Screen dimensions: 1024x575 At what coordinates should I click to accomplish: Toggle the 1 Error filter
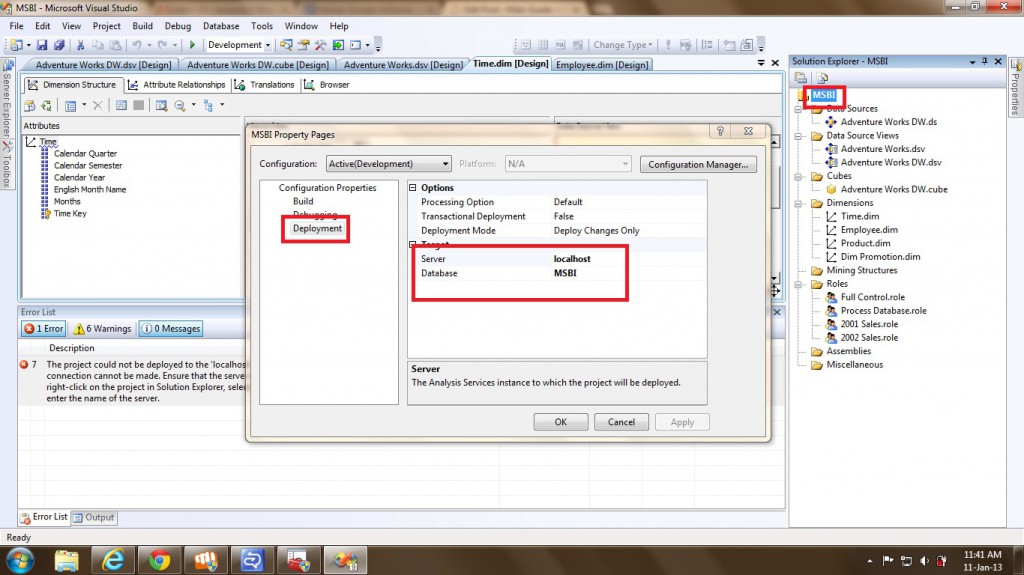tap(44, 328)
